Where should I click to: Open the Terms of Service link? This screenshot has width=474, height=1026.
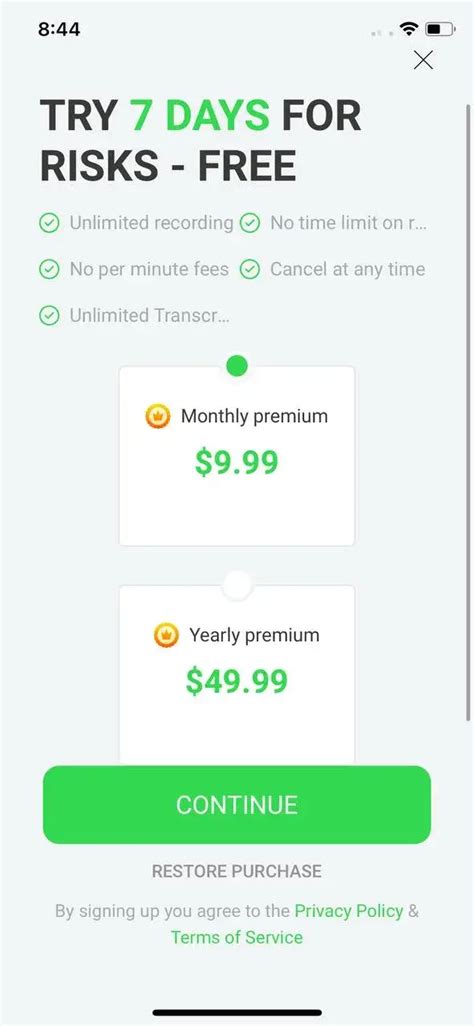coord(237,937)
